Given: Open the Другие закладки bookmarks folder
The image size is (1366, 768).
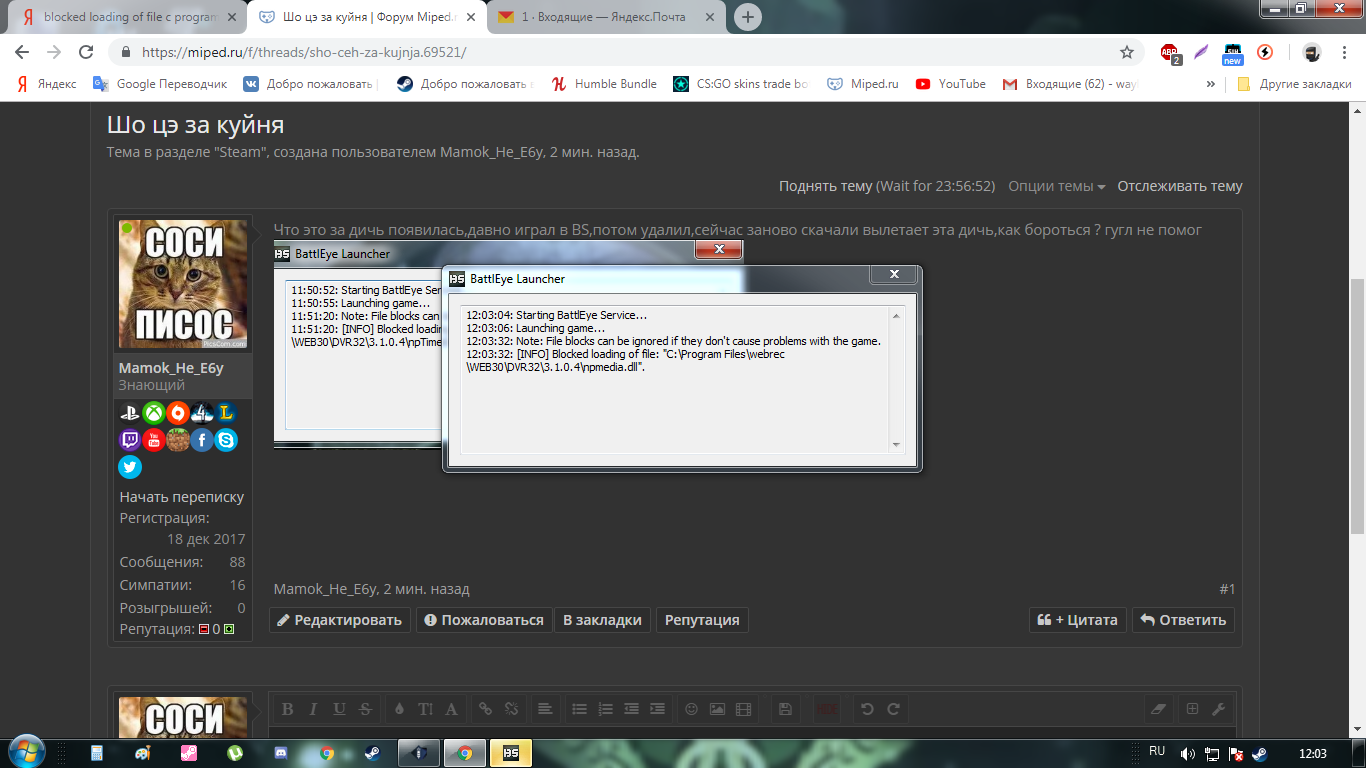Looking at the screenshot, I should pyautogui.click(x=1295, y=84).
